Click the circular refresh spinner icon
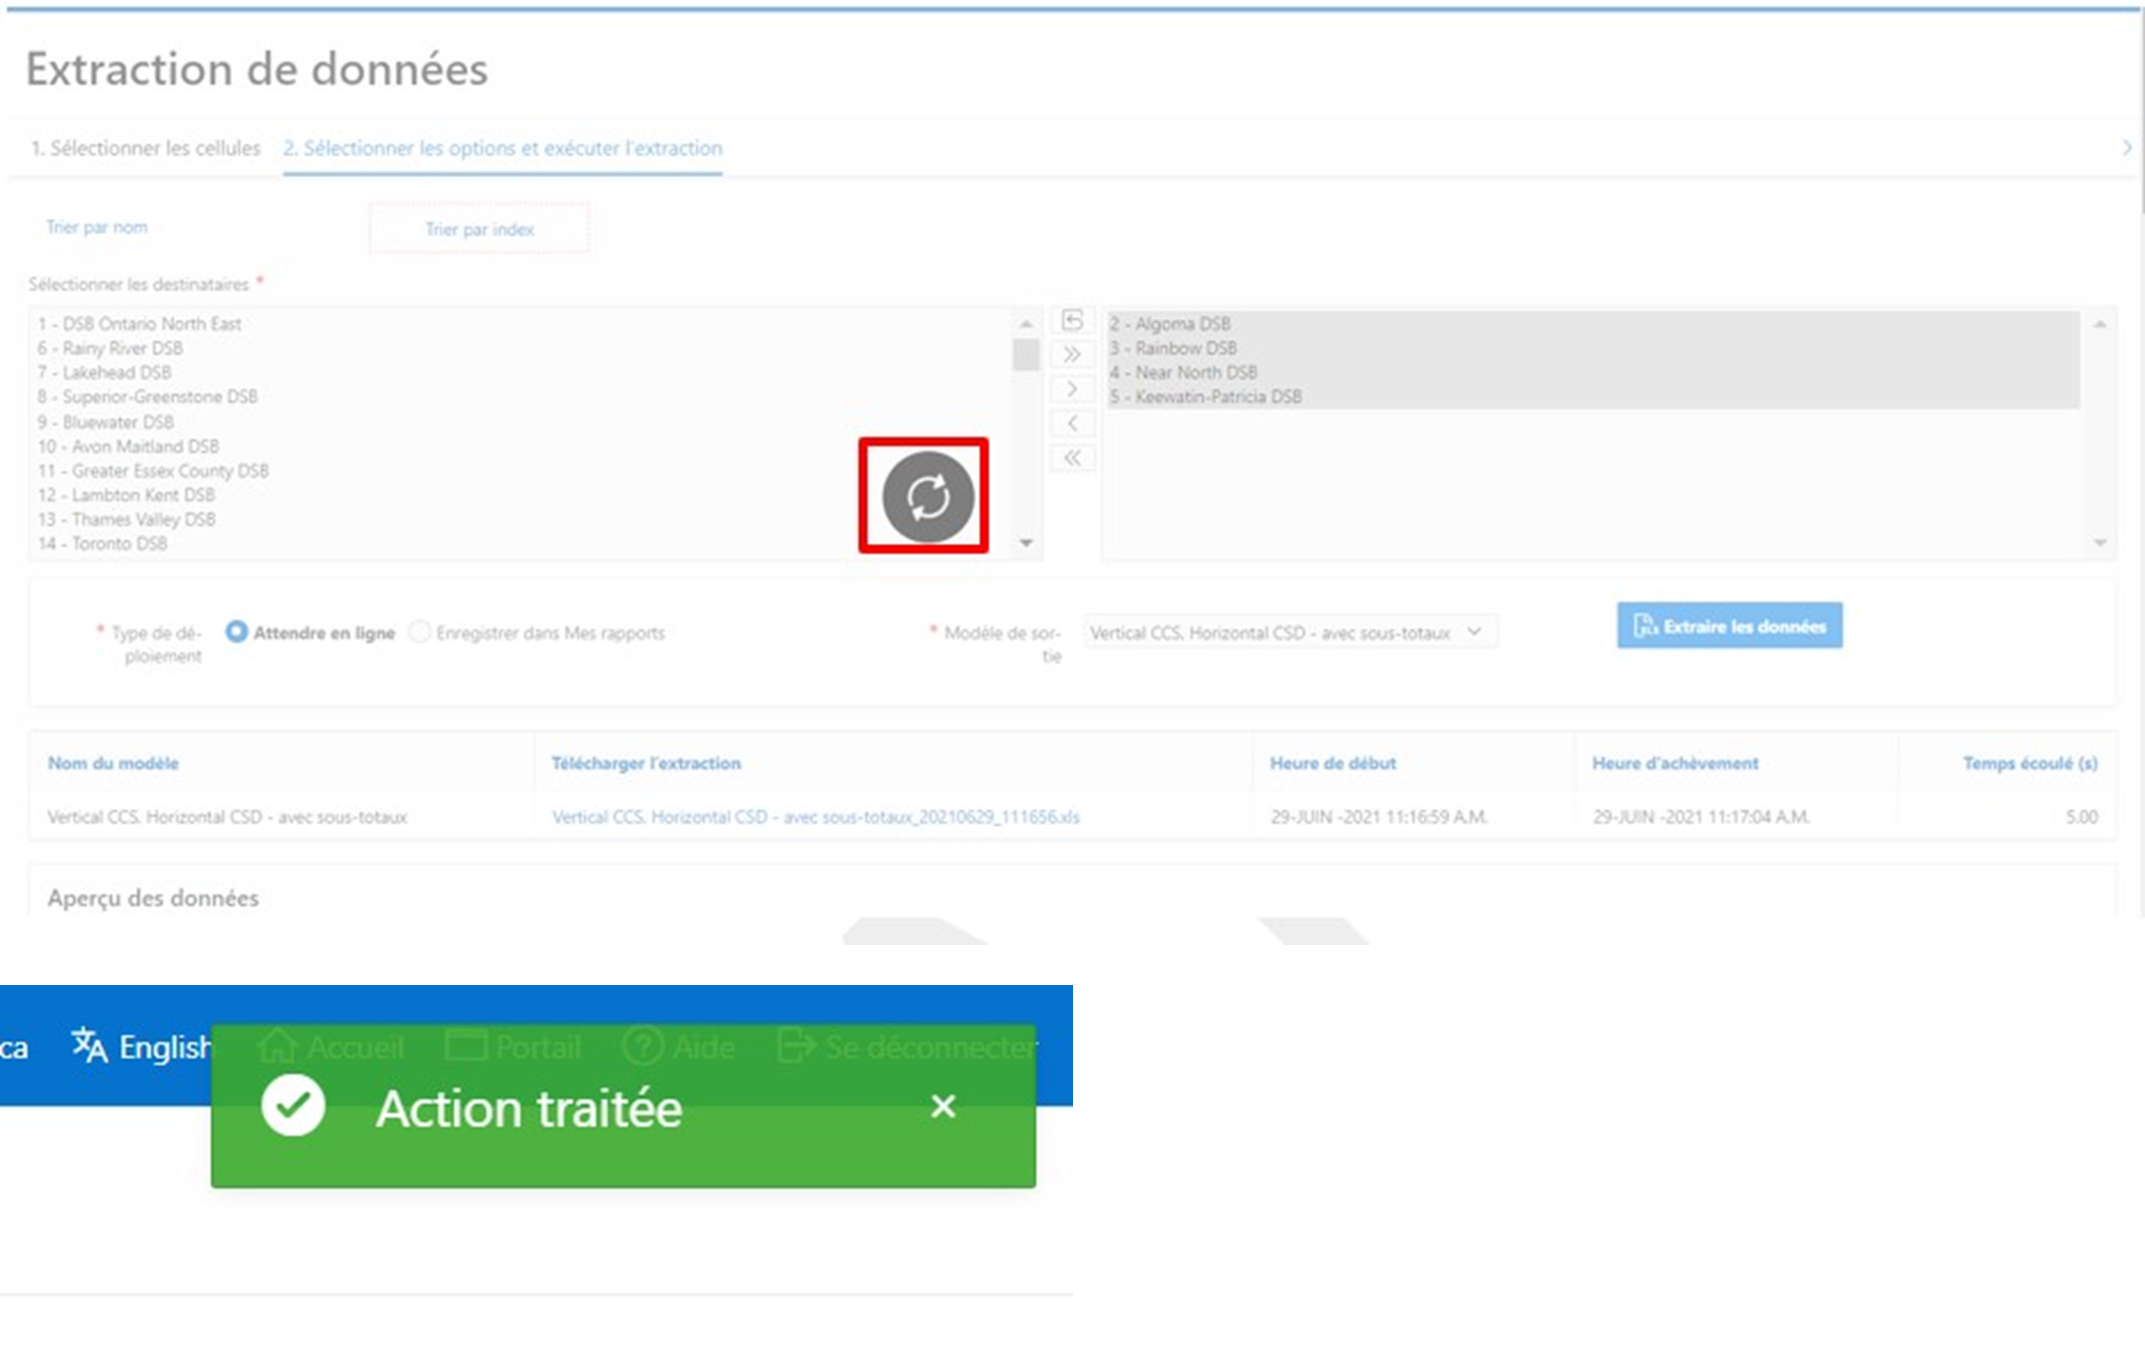 click(927, 497)
